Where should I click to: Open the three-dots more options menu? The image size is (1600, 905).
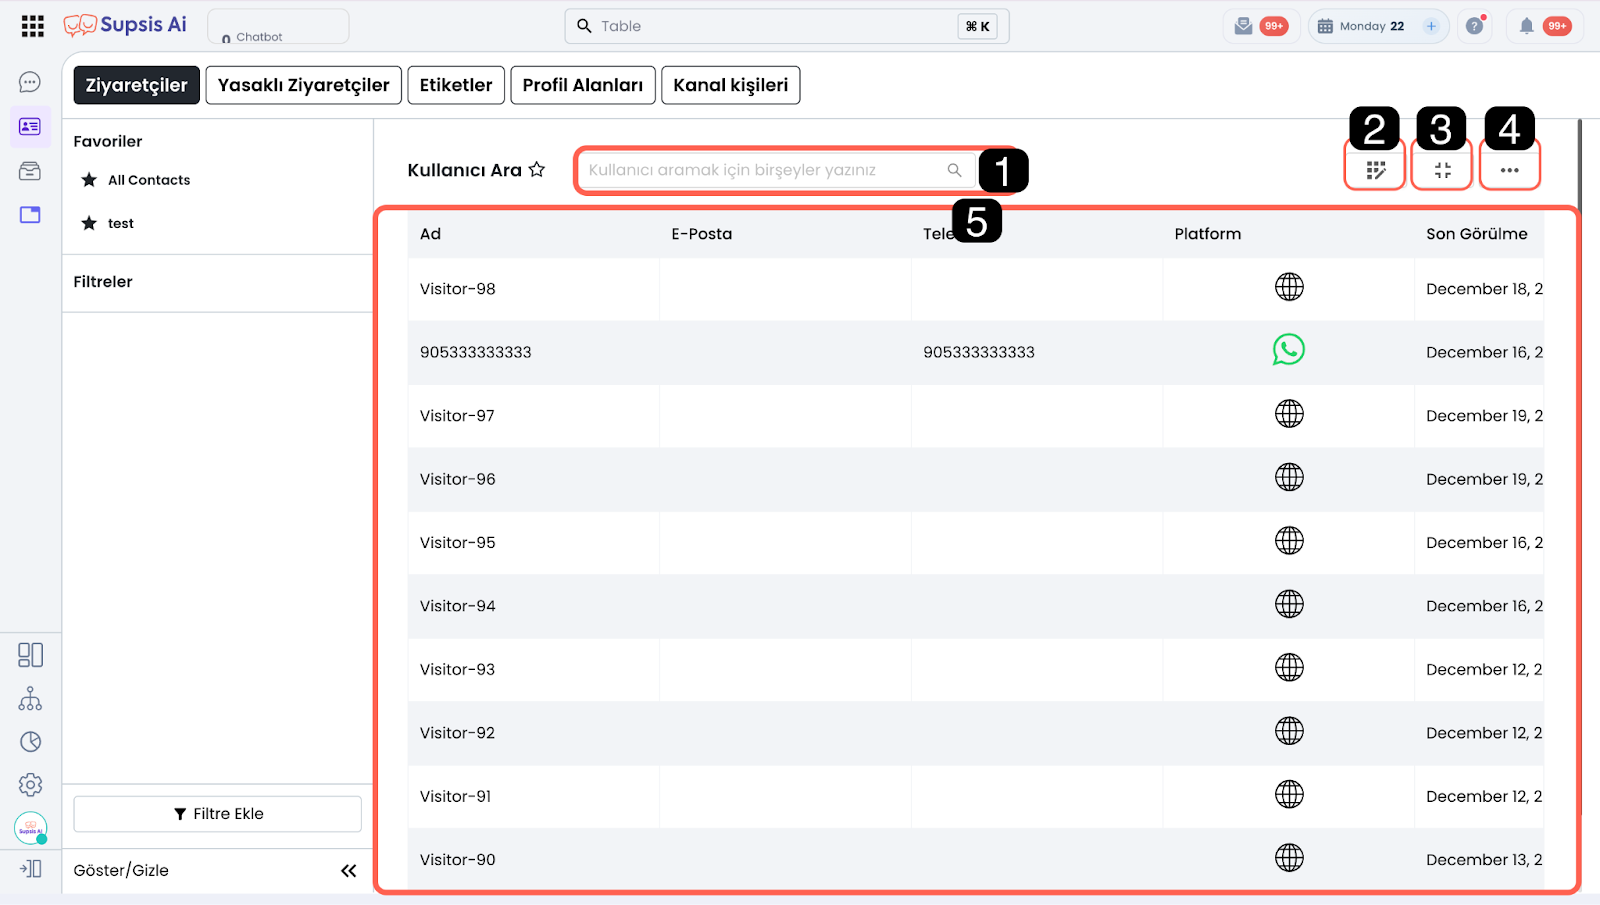(x=1509, y=170)
